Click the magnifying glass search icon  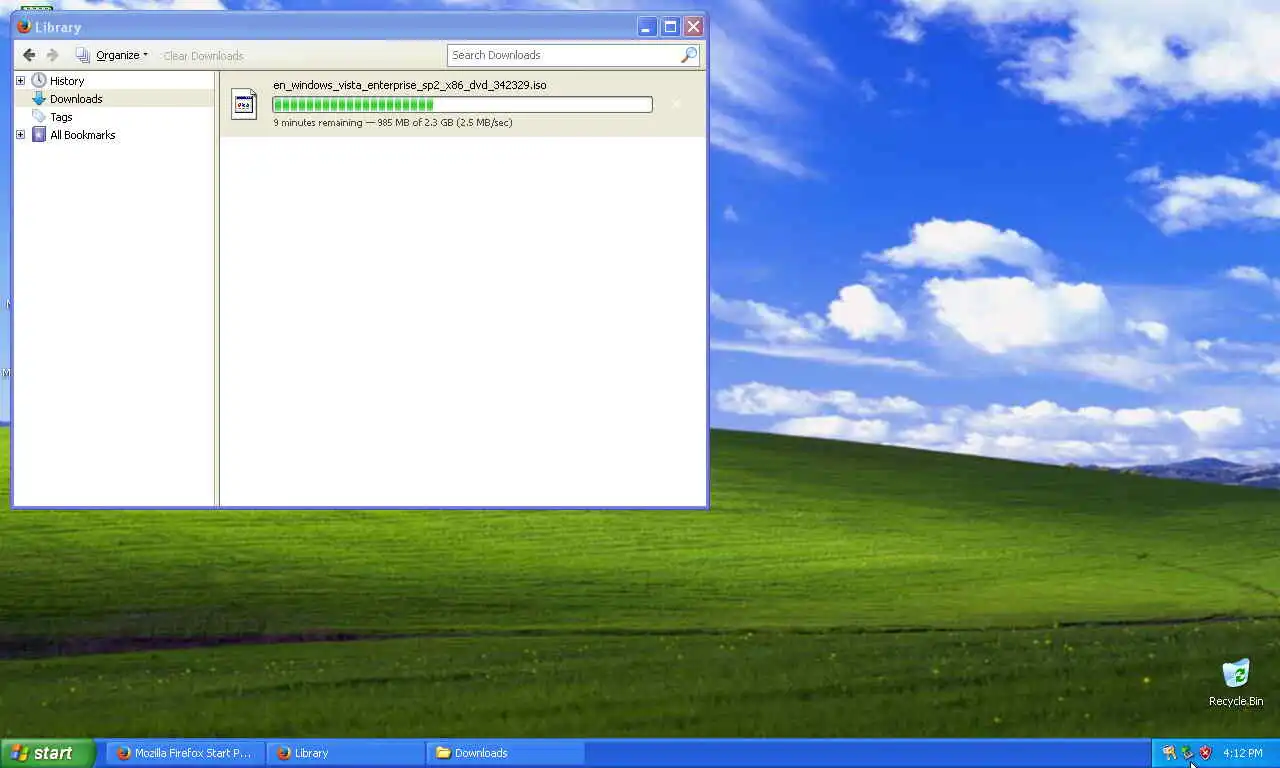(689, 55)
